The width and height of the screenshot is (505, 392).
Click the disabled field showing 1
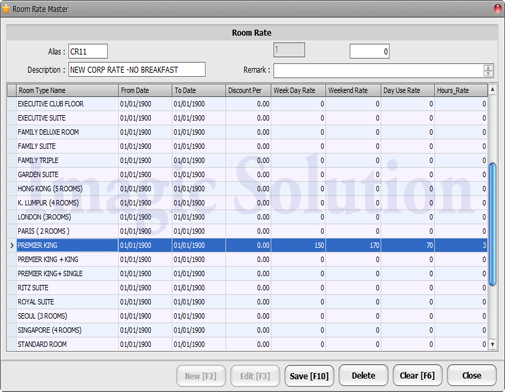pyautogui.click(x=289, y=50)
